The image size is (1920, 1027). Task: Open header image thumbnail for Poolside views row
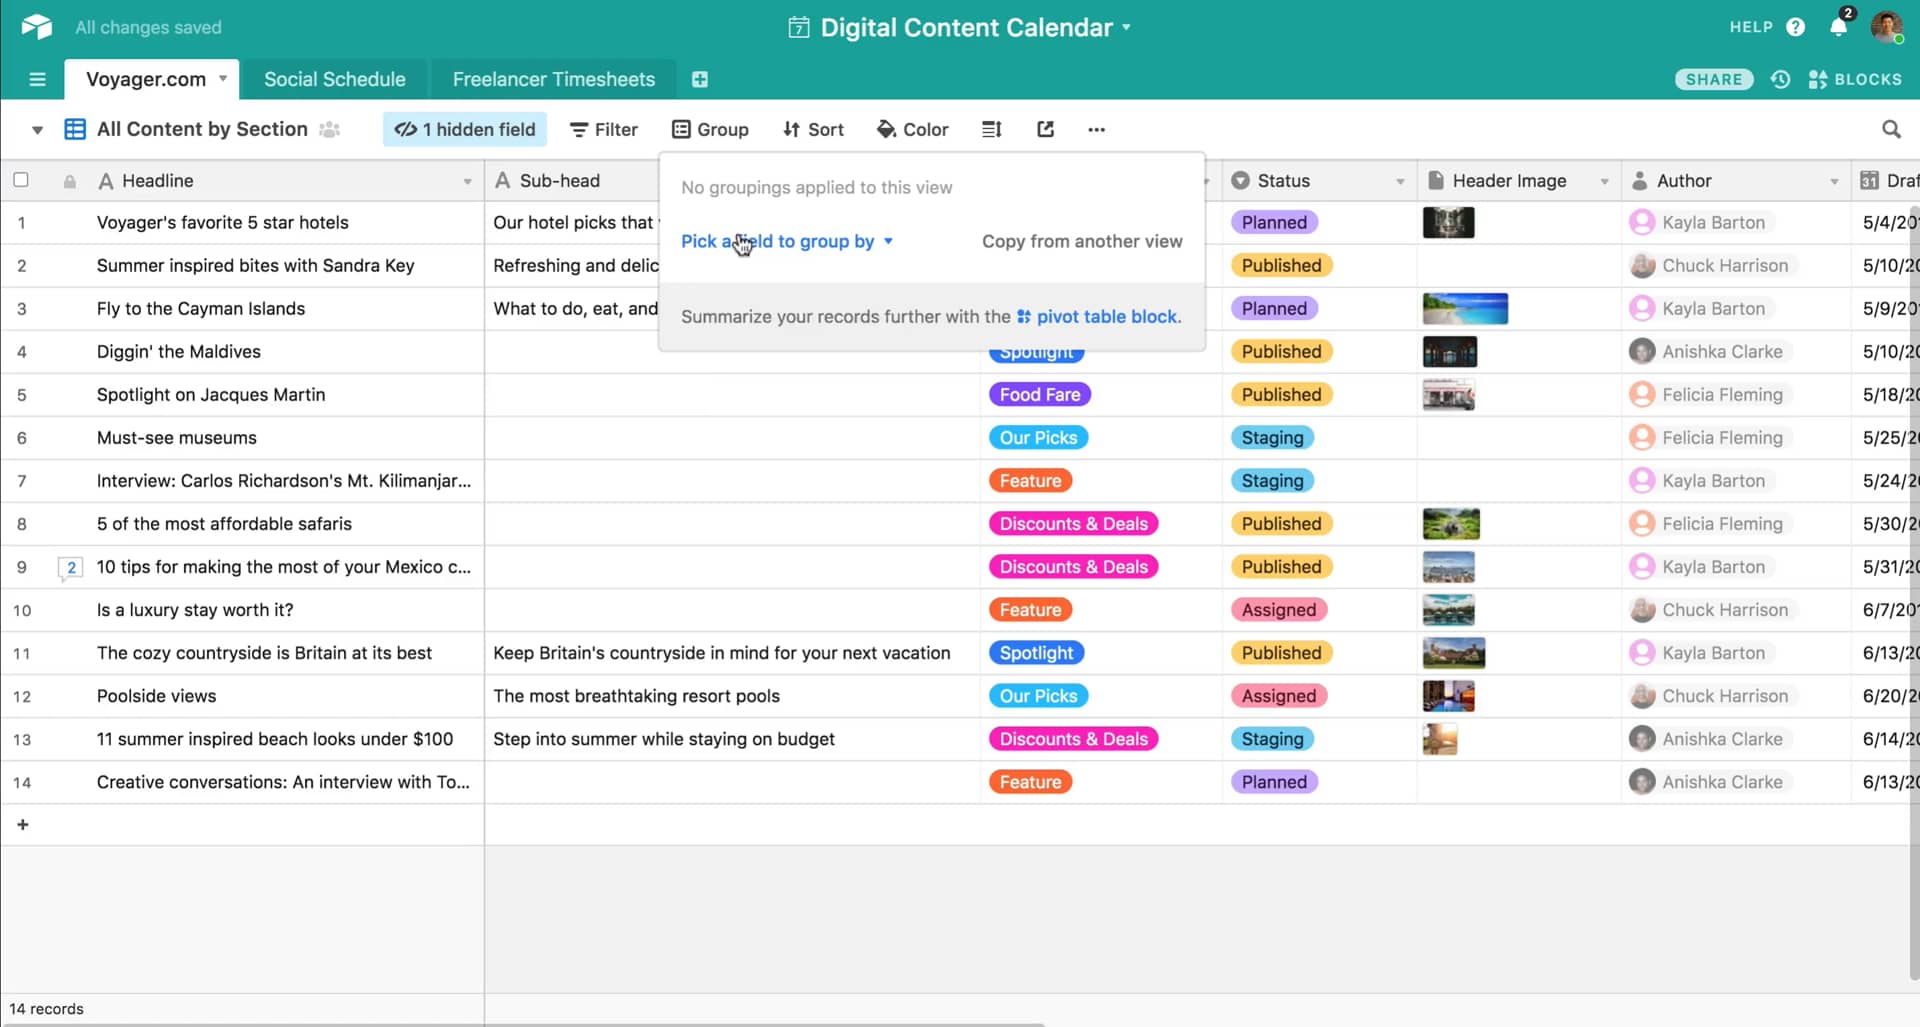pos(1448,696)
